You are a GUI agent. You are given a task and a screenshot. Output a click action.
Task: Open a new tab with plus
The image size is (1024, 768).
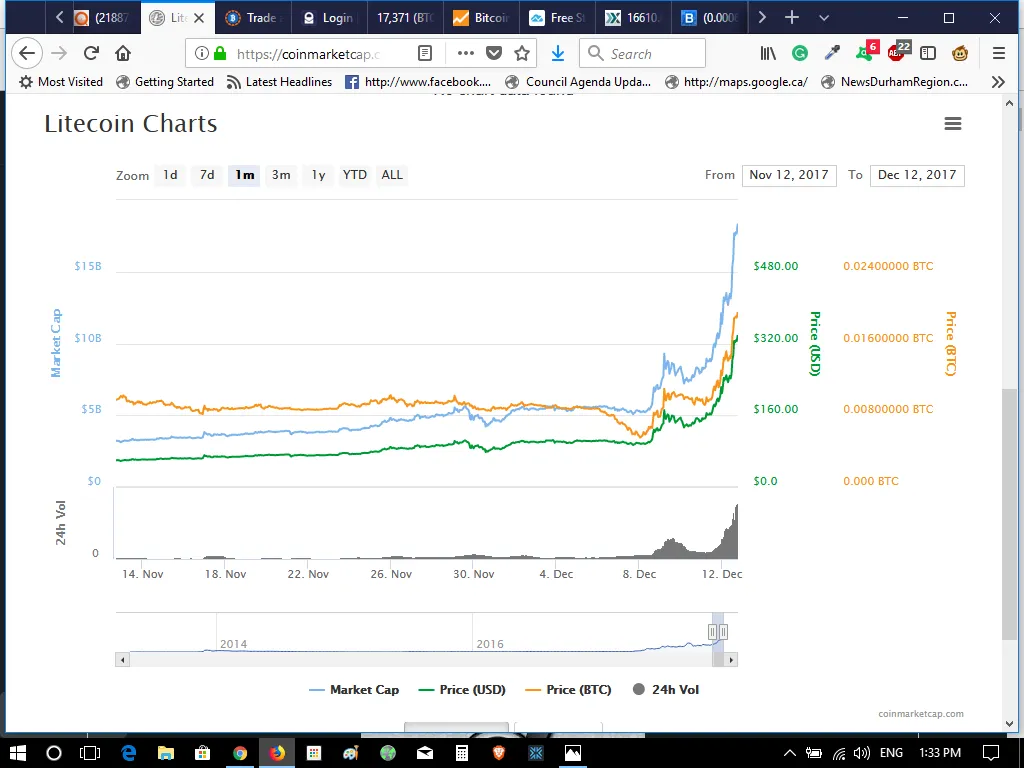click(x=792, y=18)
